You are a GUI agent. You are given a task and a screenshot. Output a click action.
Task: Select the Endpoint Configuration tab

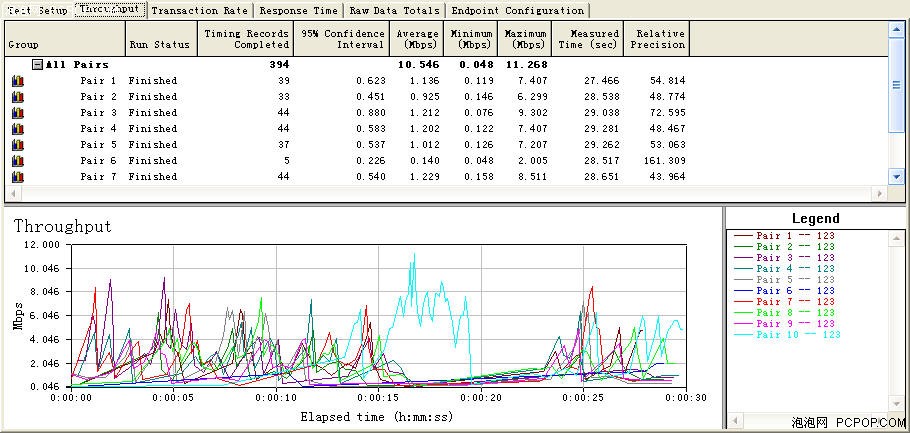coord(518,10)
